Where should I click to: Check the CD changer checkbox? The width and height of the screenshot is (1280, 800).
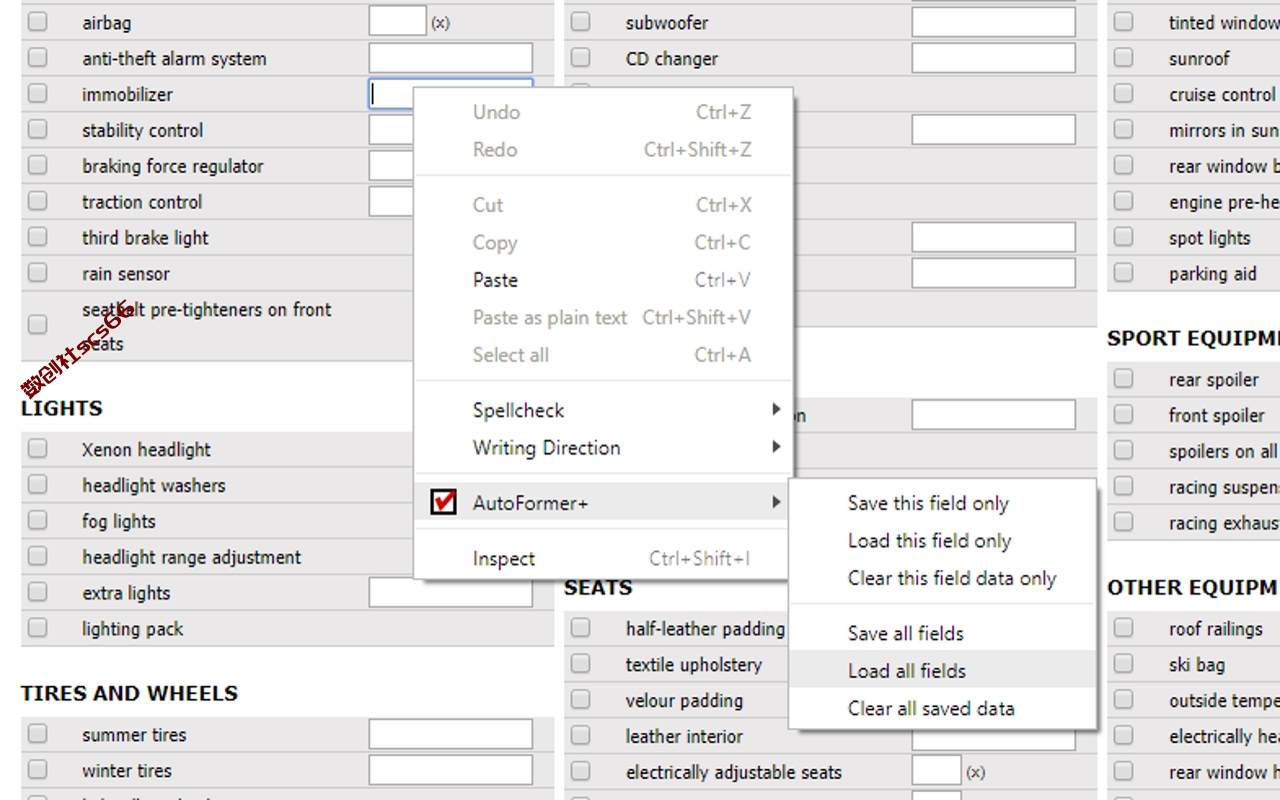click(x=580, y=57)
